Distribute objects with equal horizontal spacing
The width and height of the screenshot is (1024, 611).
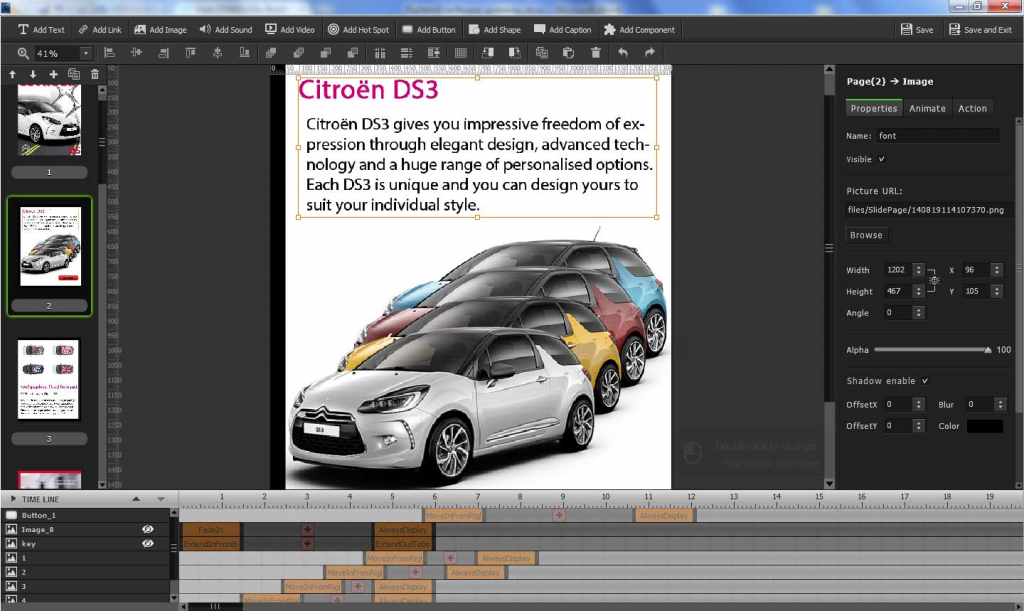point(379,53)
